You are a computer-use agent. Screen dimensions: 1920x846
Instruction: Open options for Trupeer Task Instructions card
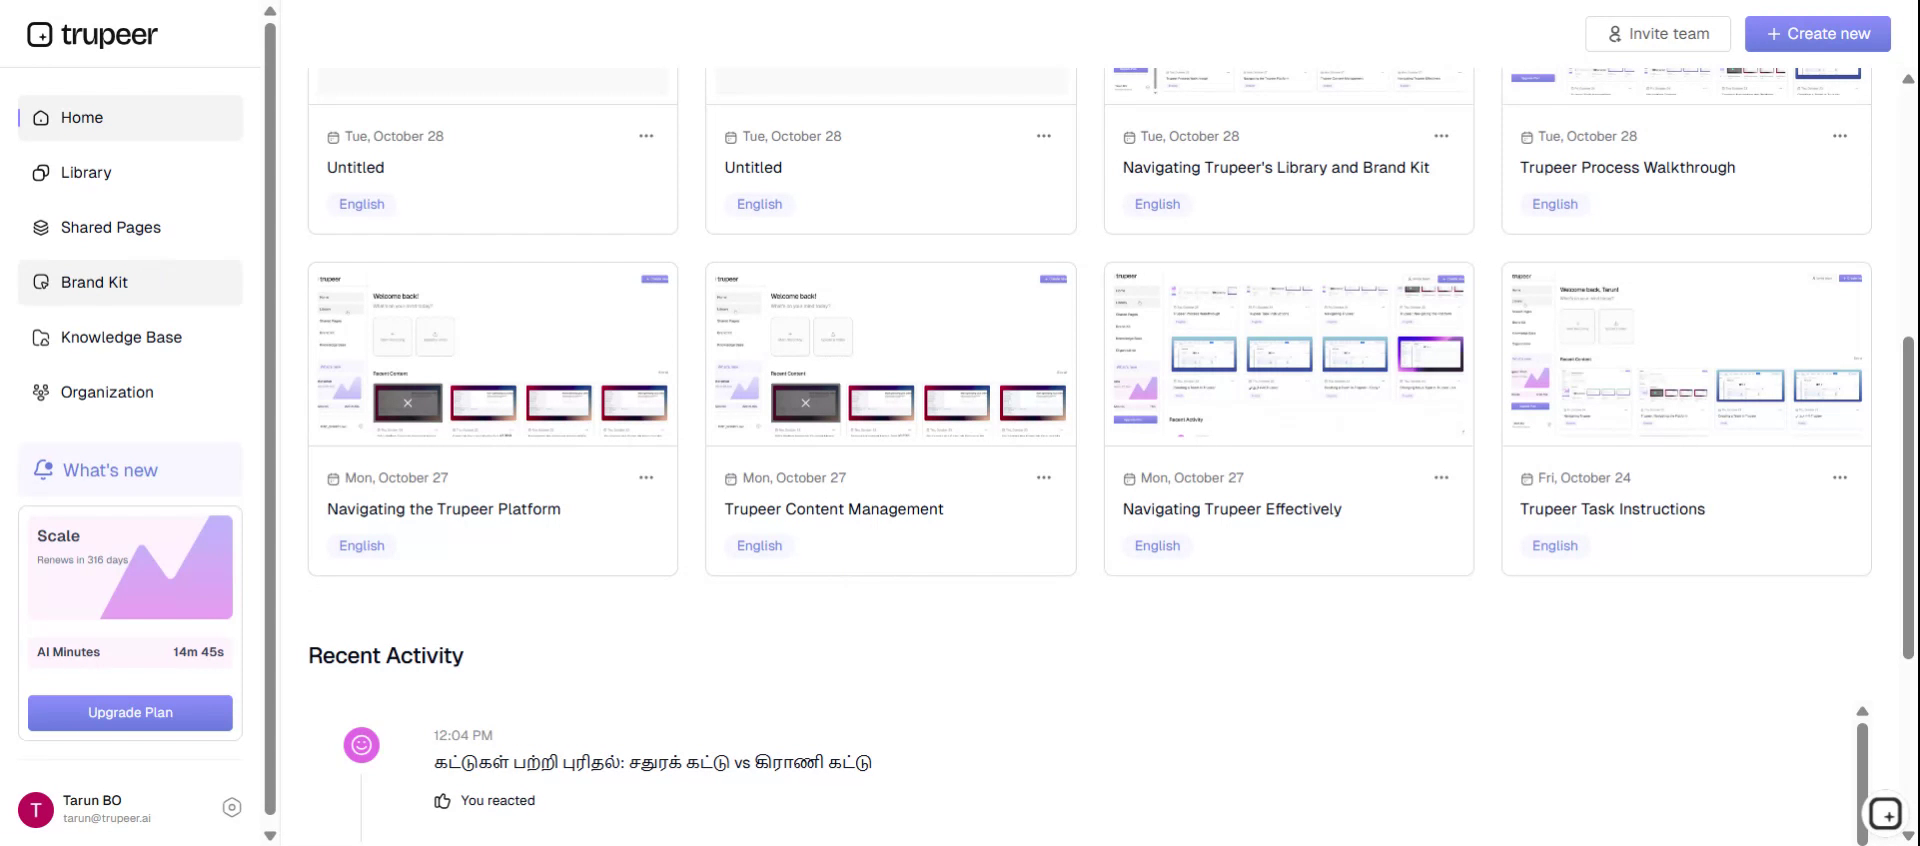(x=1840, y=478)
